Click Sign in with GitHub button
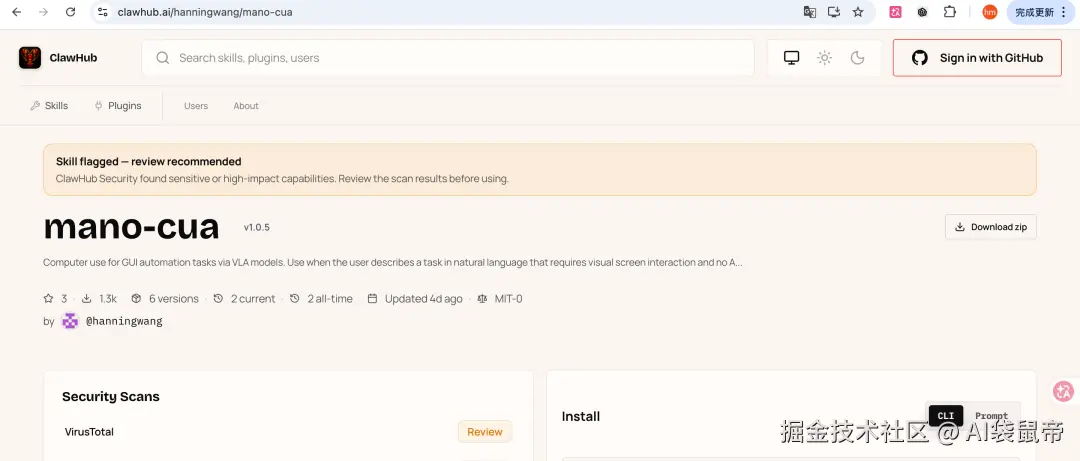This screenshot has width=1080, height=461. (977, 58)
